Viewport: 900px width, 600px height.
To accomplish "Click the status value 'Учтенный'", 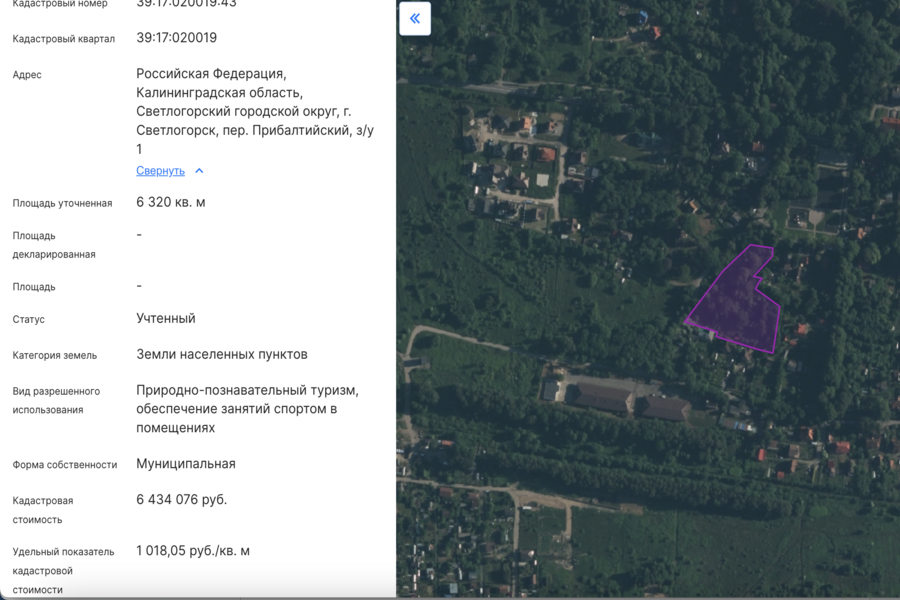I will pos(166,319).
